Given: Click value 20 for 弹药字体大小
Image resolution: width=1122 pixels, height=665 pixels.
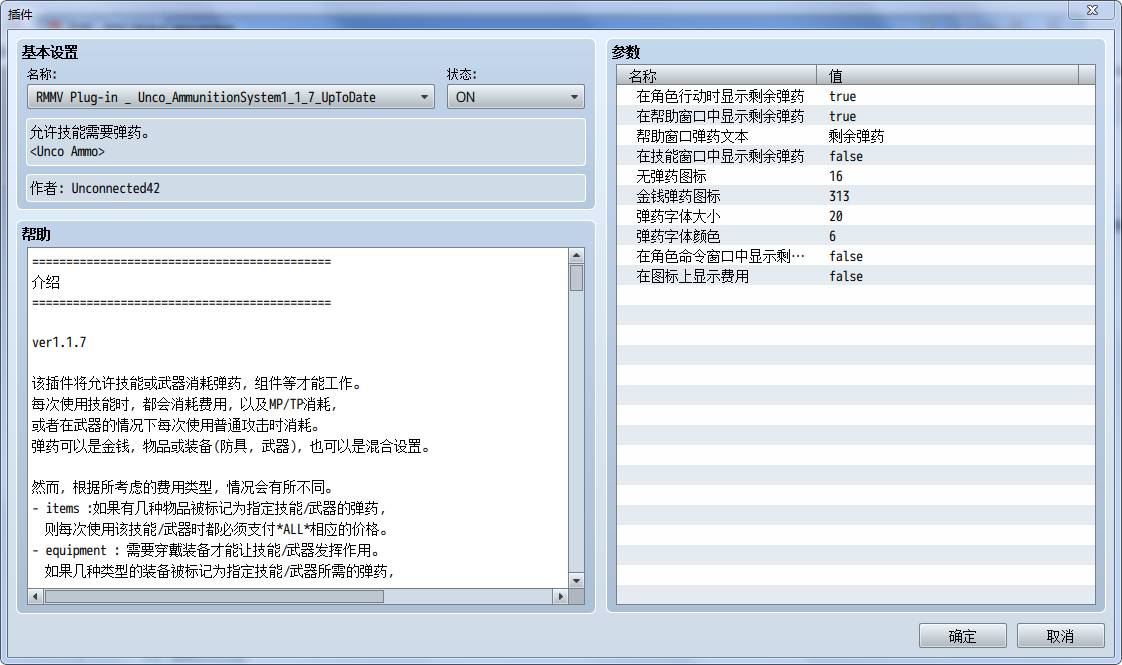Looking at the screenshot, I should [836, 216].
